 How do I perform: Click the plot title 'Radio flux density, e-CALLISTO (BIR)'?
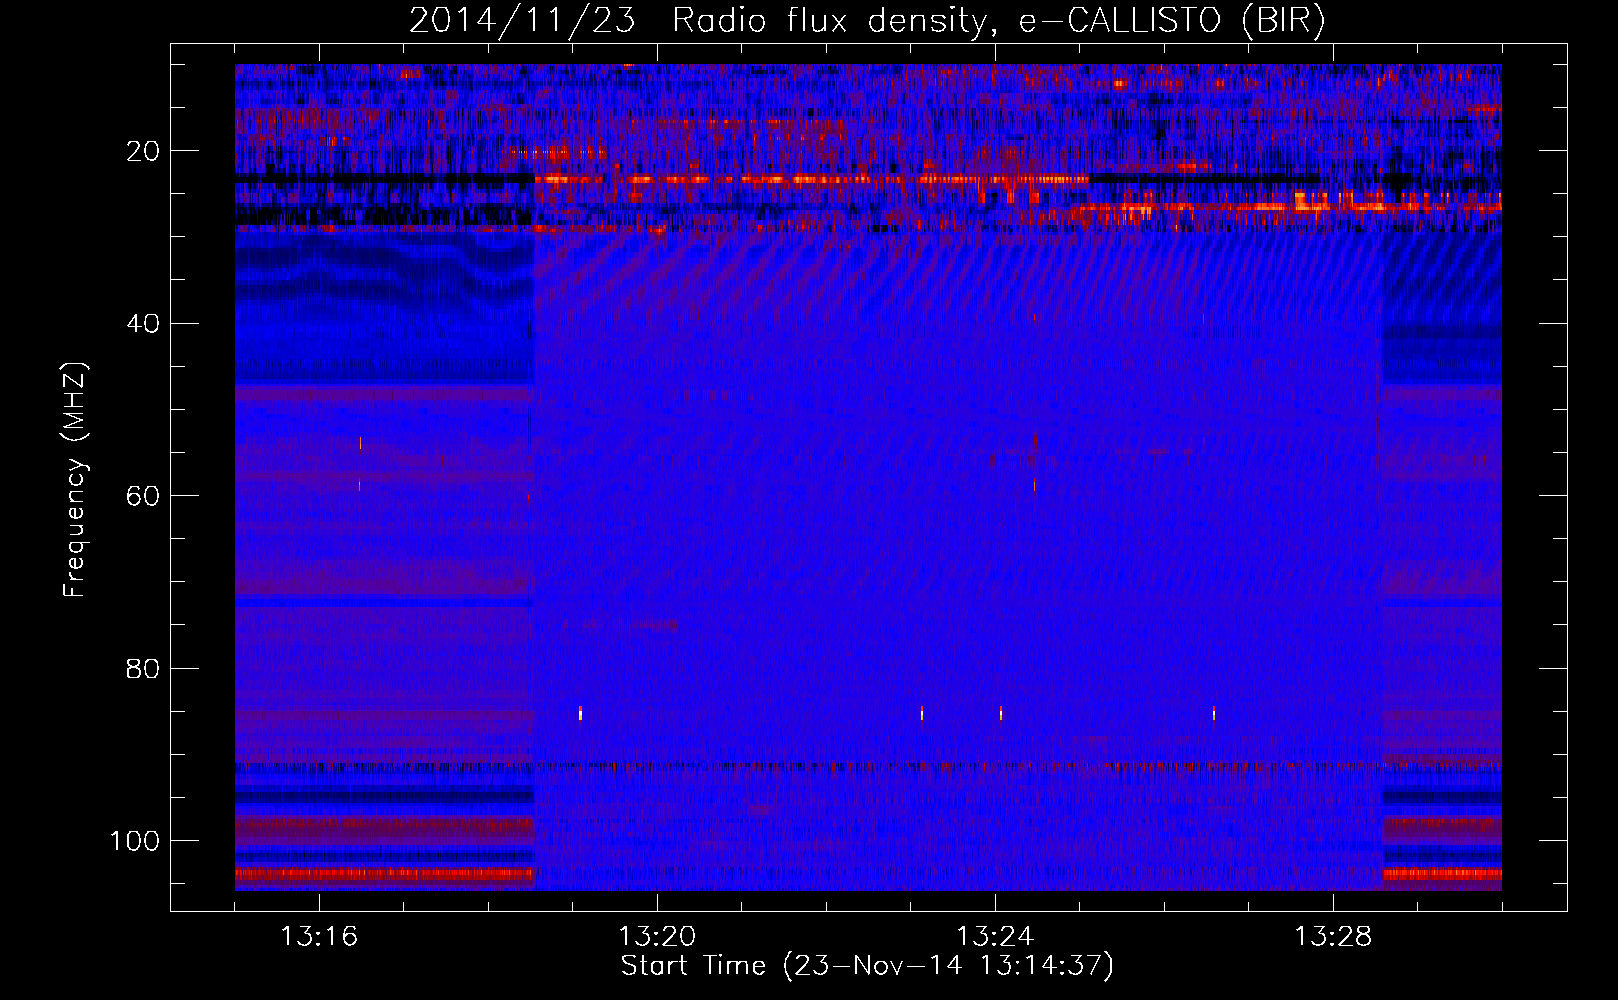[x=998, y=21]
